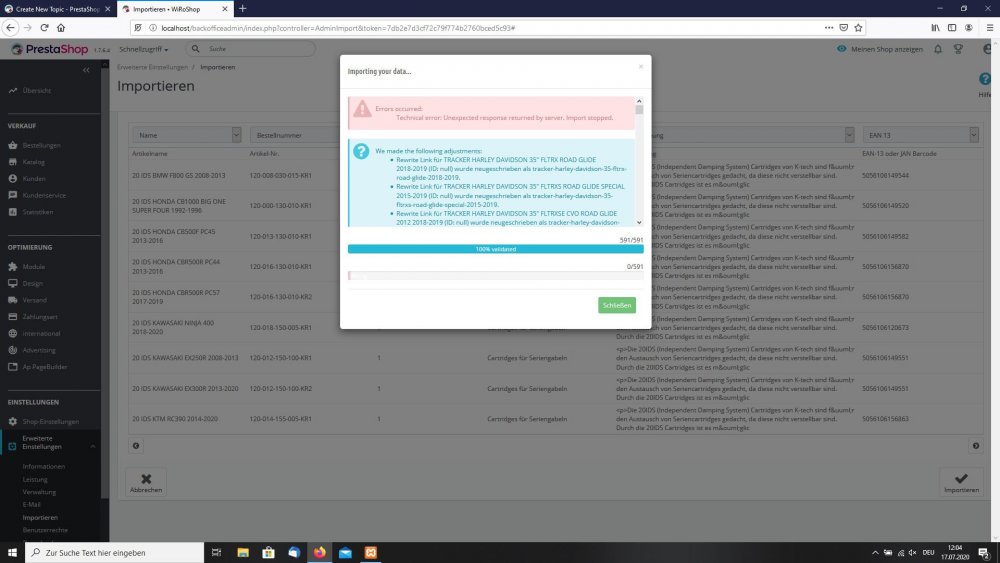Screen dimensions: 1000x563
Task: Click the blue question mark adjustments icon
Action: [x=361, y=151]
